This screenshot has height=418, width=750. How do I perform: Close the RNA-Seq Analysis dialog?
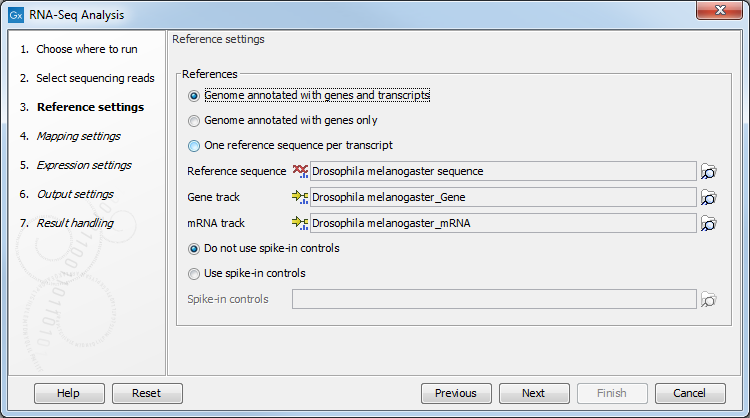point(719,11)
